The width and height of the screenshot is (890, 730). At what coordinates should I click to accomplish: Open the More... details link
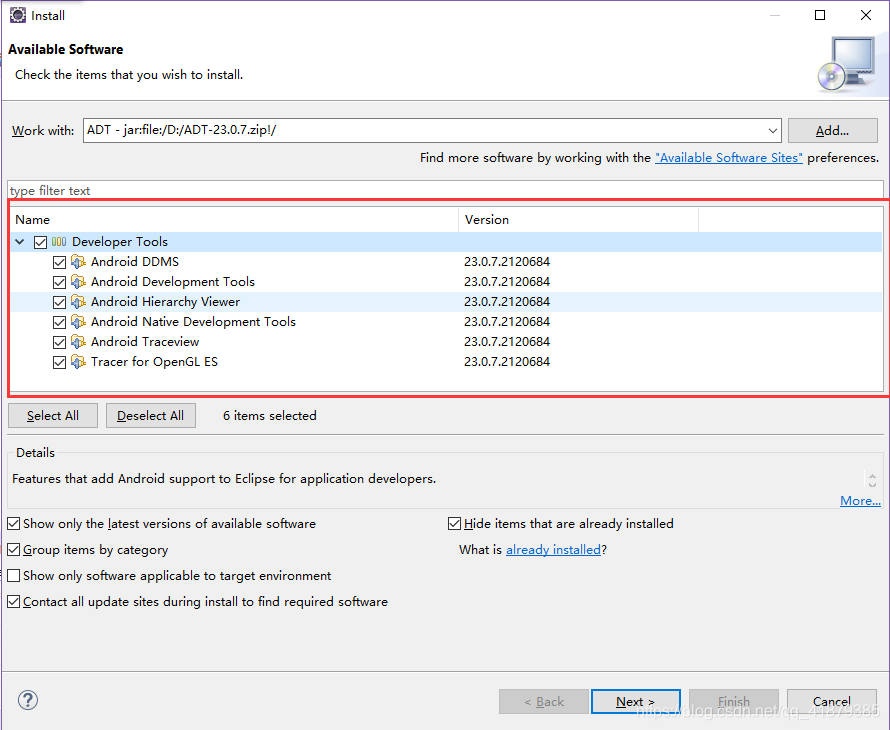click(860, 501)
